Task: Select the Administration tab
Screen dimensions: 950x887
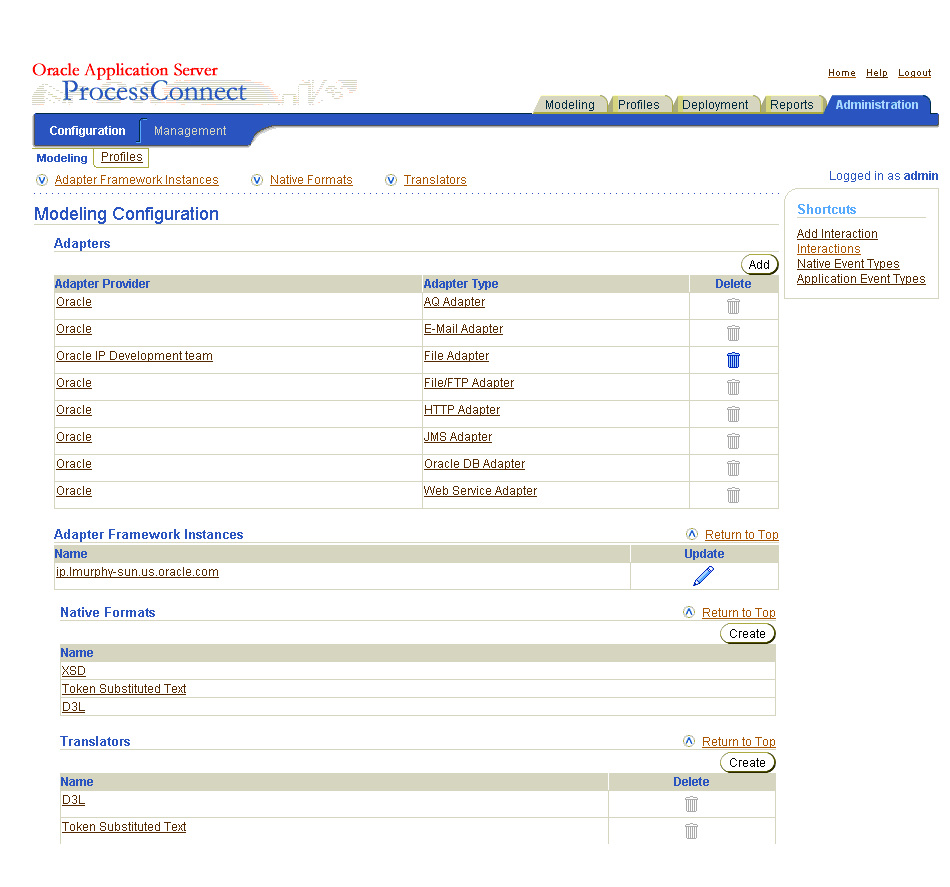Action: [877, 105]
